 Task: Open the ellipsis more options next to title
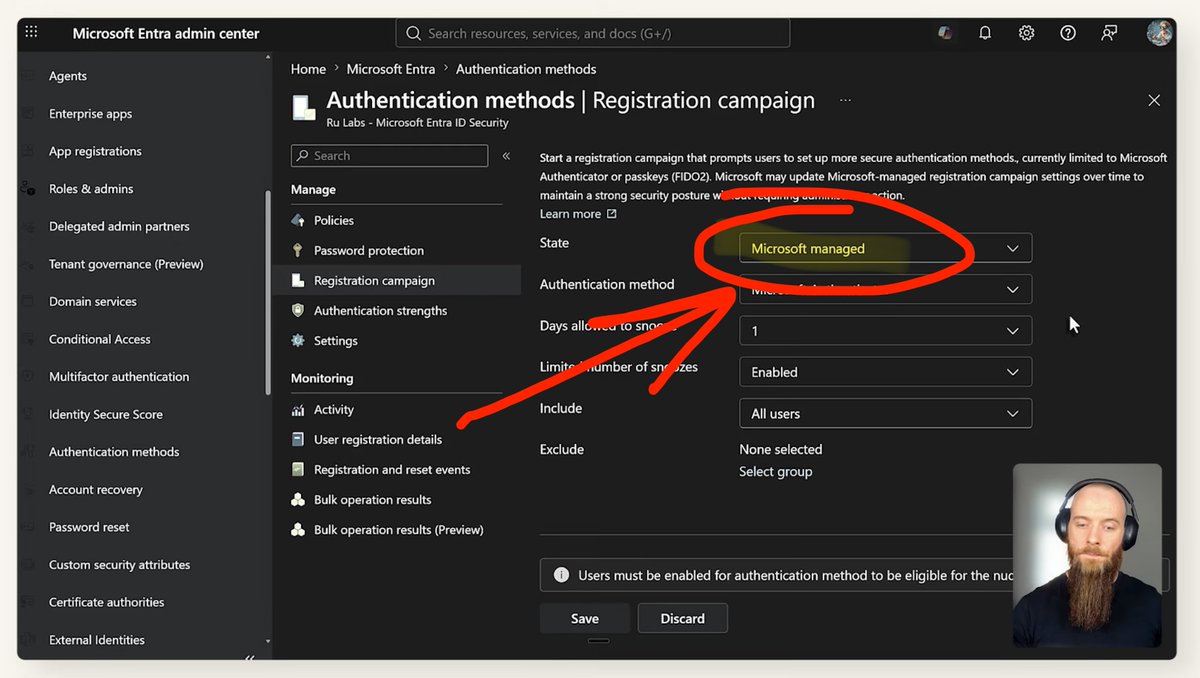coord(846,101)
